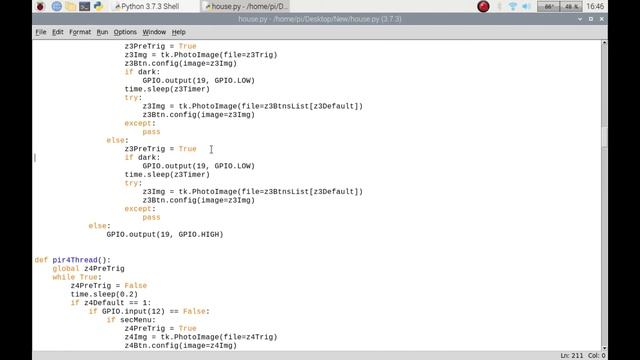
Task: Click the editor scrollbar up arrow
Action: (604, 43)
